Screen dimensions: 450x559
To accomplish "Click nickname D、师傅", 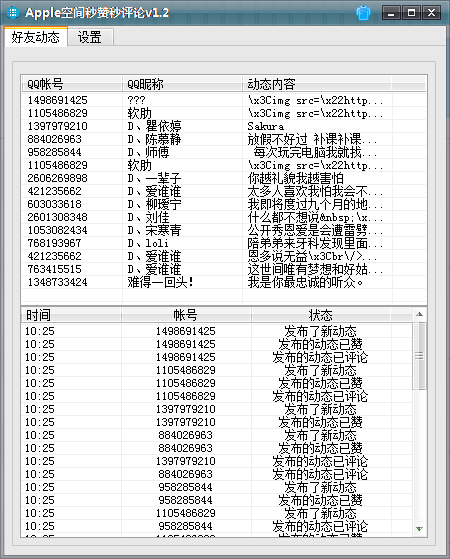I will (148, 152).
